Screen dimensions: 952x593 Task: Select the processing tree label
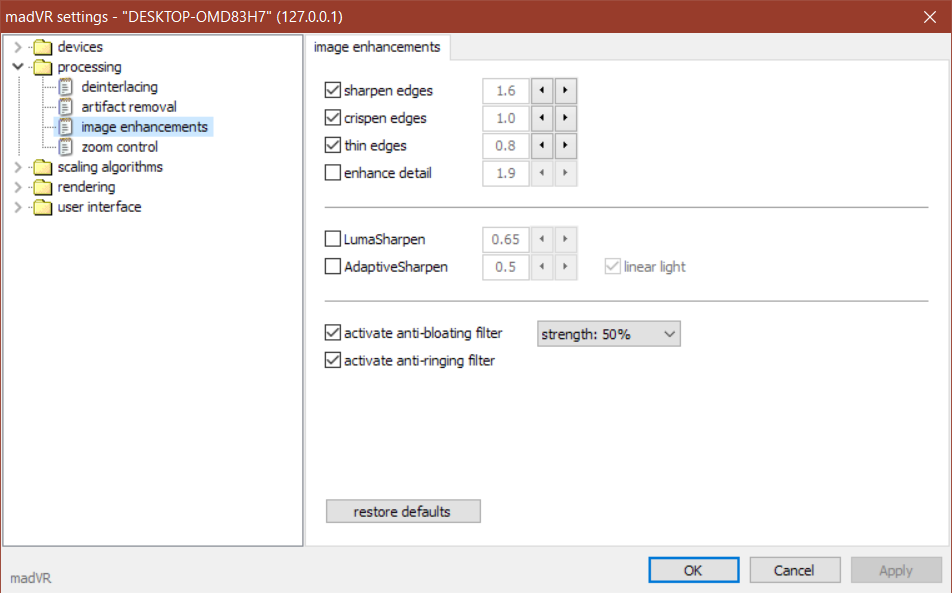coord(89,67)
